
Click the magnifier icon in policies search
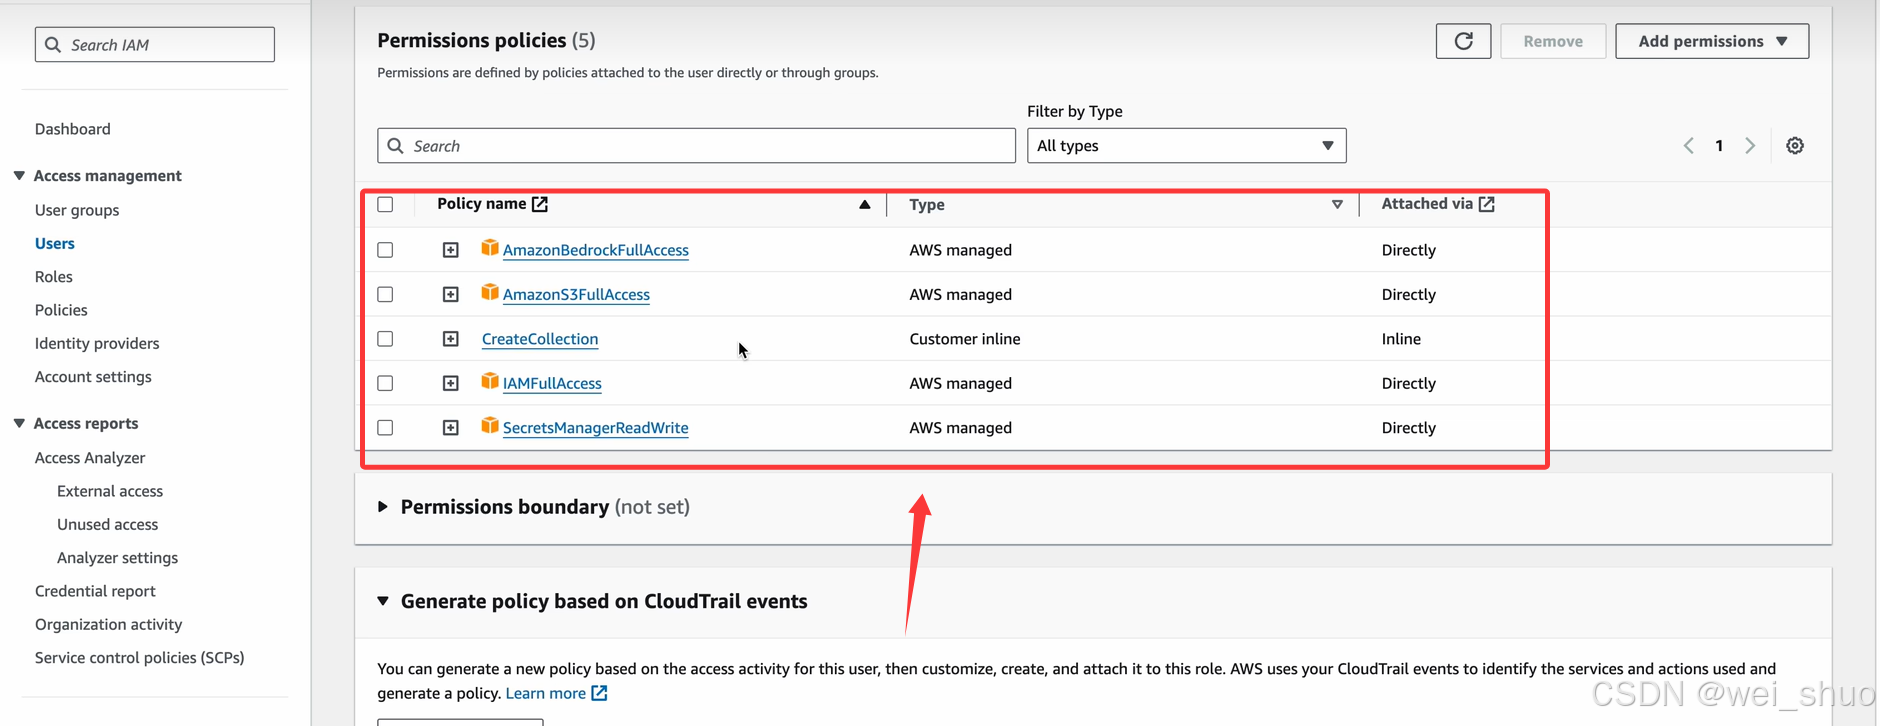point(396,146)
